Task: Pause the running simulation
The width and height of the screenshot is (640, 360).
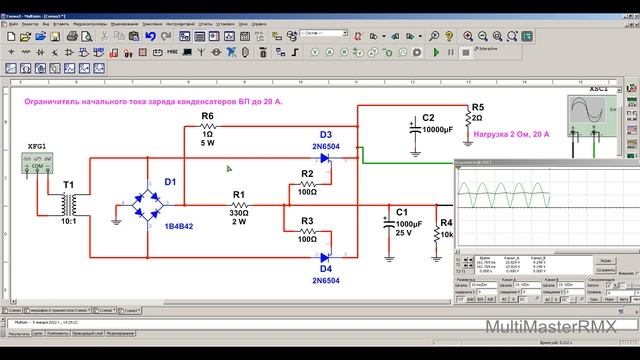Action: click(x=451, y=52)
